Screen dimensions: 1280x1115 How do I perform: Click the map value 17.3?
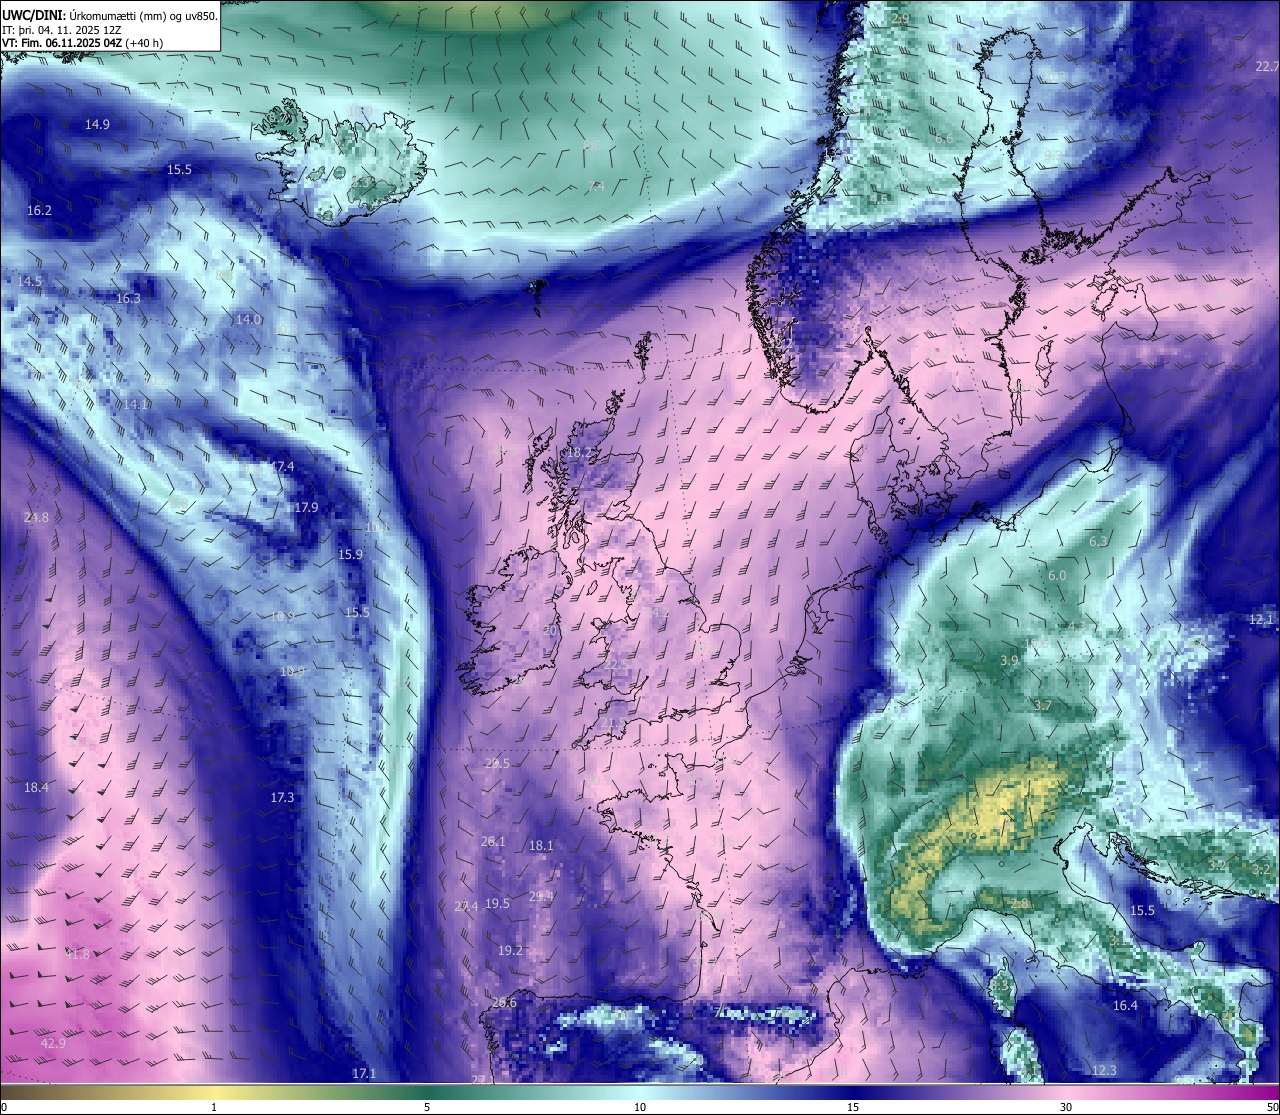coord(282,797)
